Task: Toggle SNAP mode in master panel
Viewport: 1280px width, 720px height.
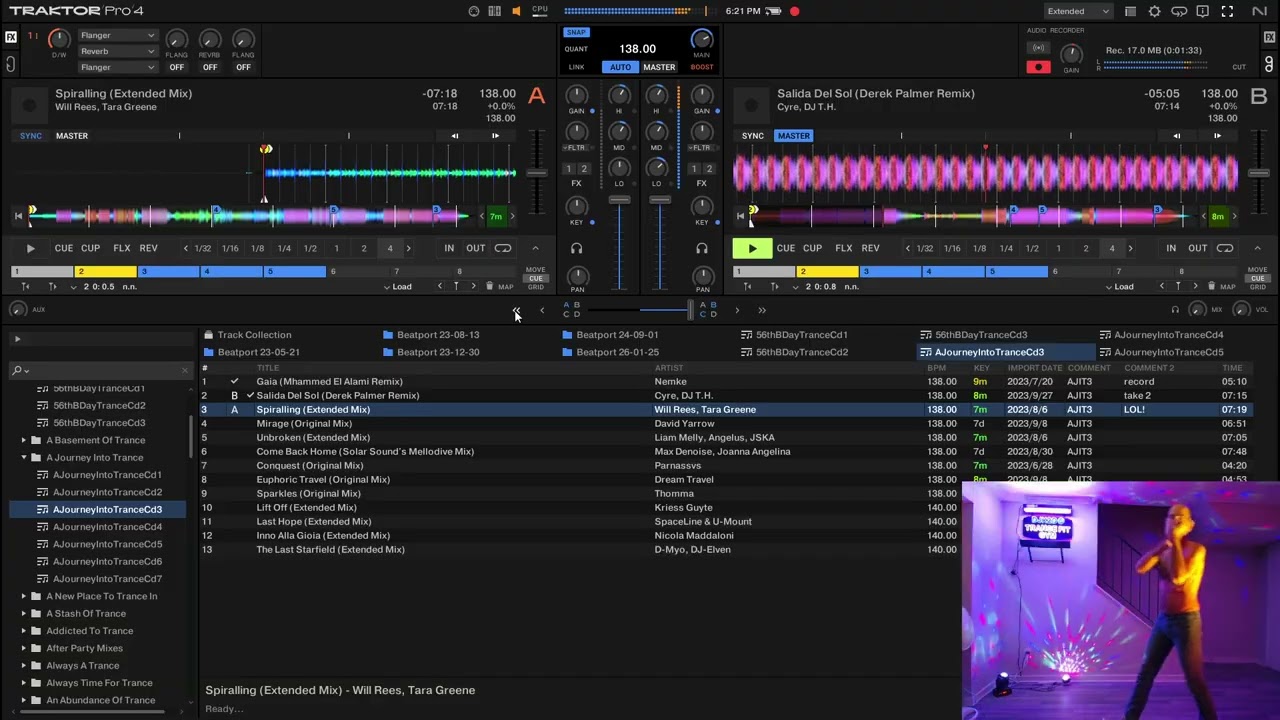Action: pyautogui.click(x=576, y=32)
